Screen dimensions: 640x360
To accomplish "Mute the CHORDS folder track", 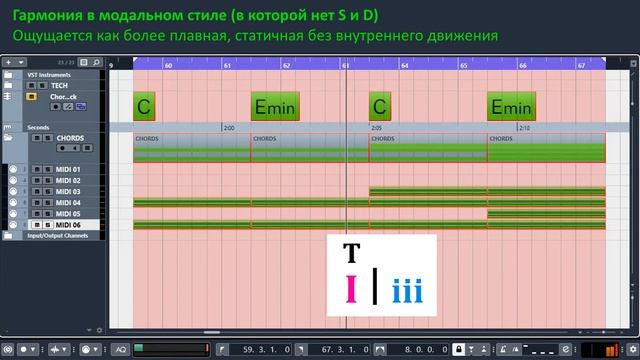I will pos(37,138).
